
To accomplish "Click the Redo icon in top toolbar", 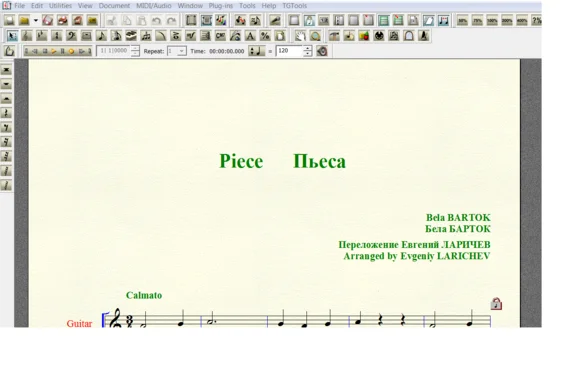I will pos(171,20).
